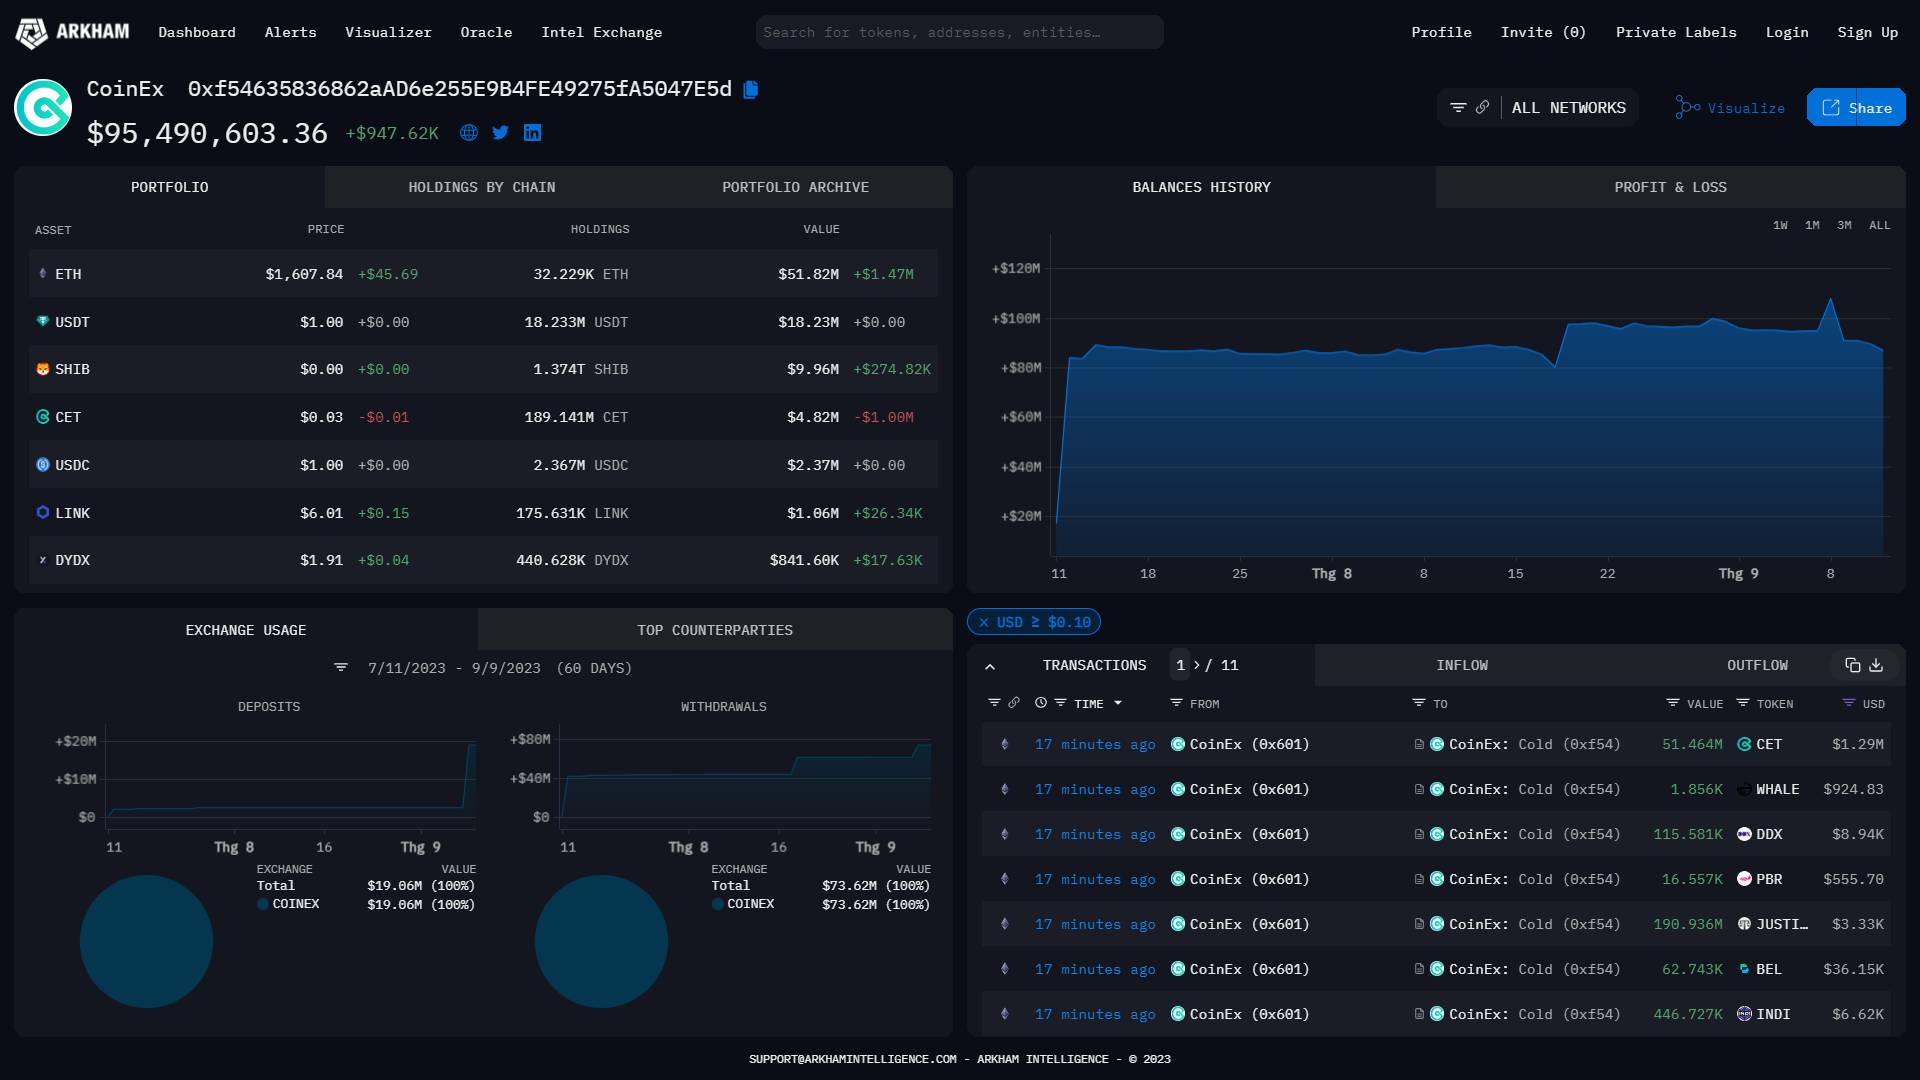Open Private Labels
The width and height of the screenshot is (1920, 1080).
pyautogui.click(x=1676, y=33)
